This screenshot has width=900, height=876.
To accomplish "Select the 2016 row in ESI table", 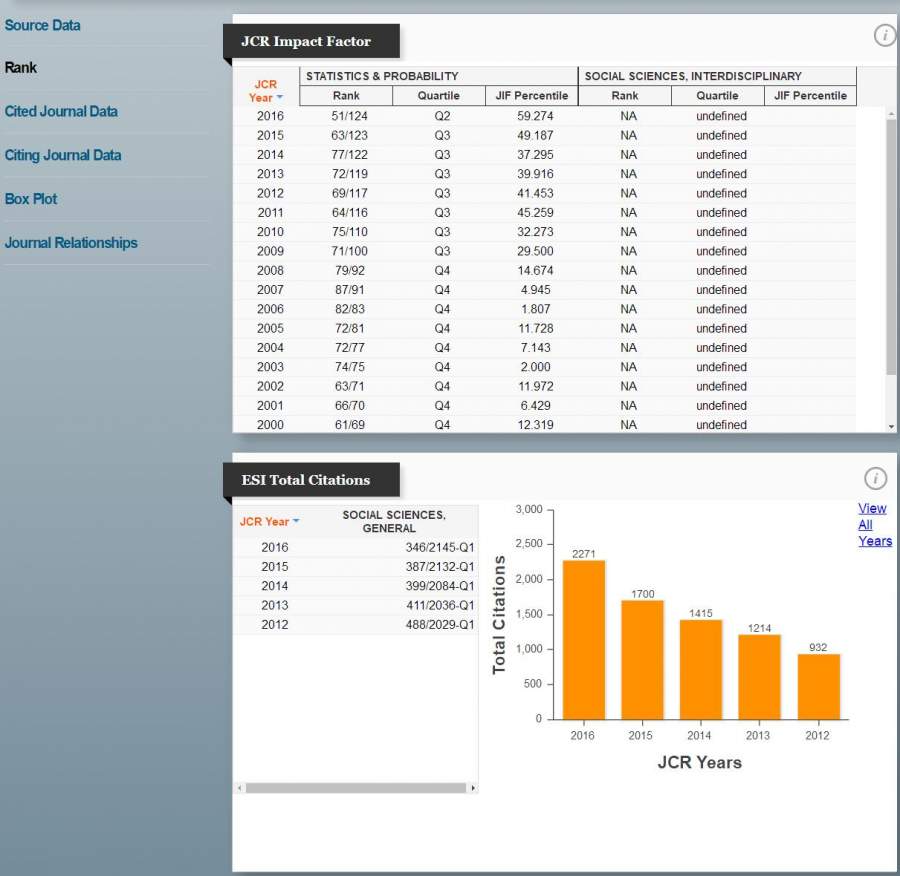I will coord(356,547).
